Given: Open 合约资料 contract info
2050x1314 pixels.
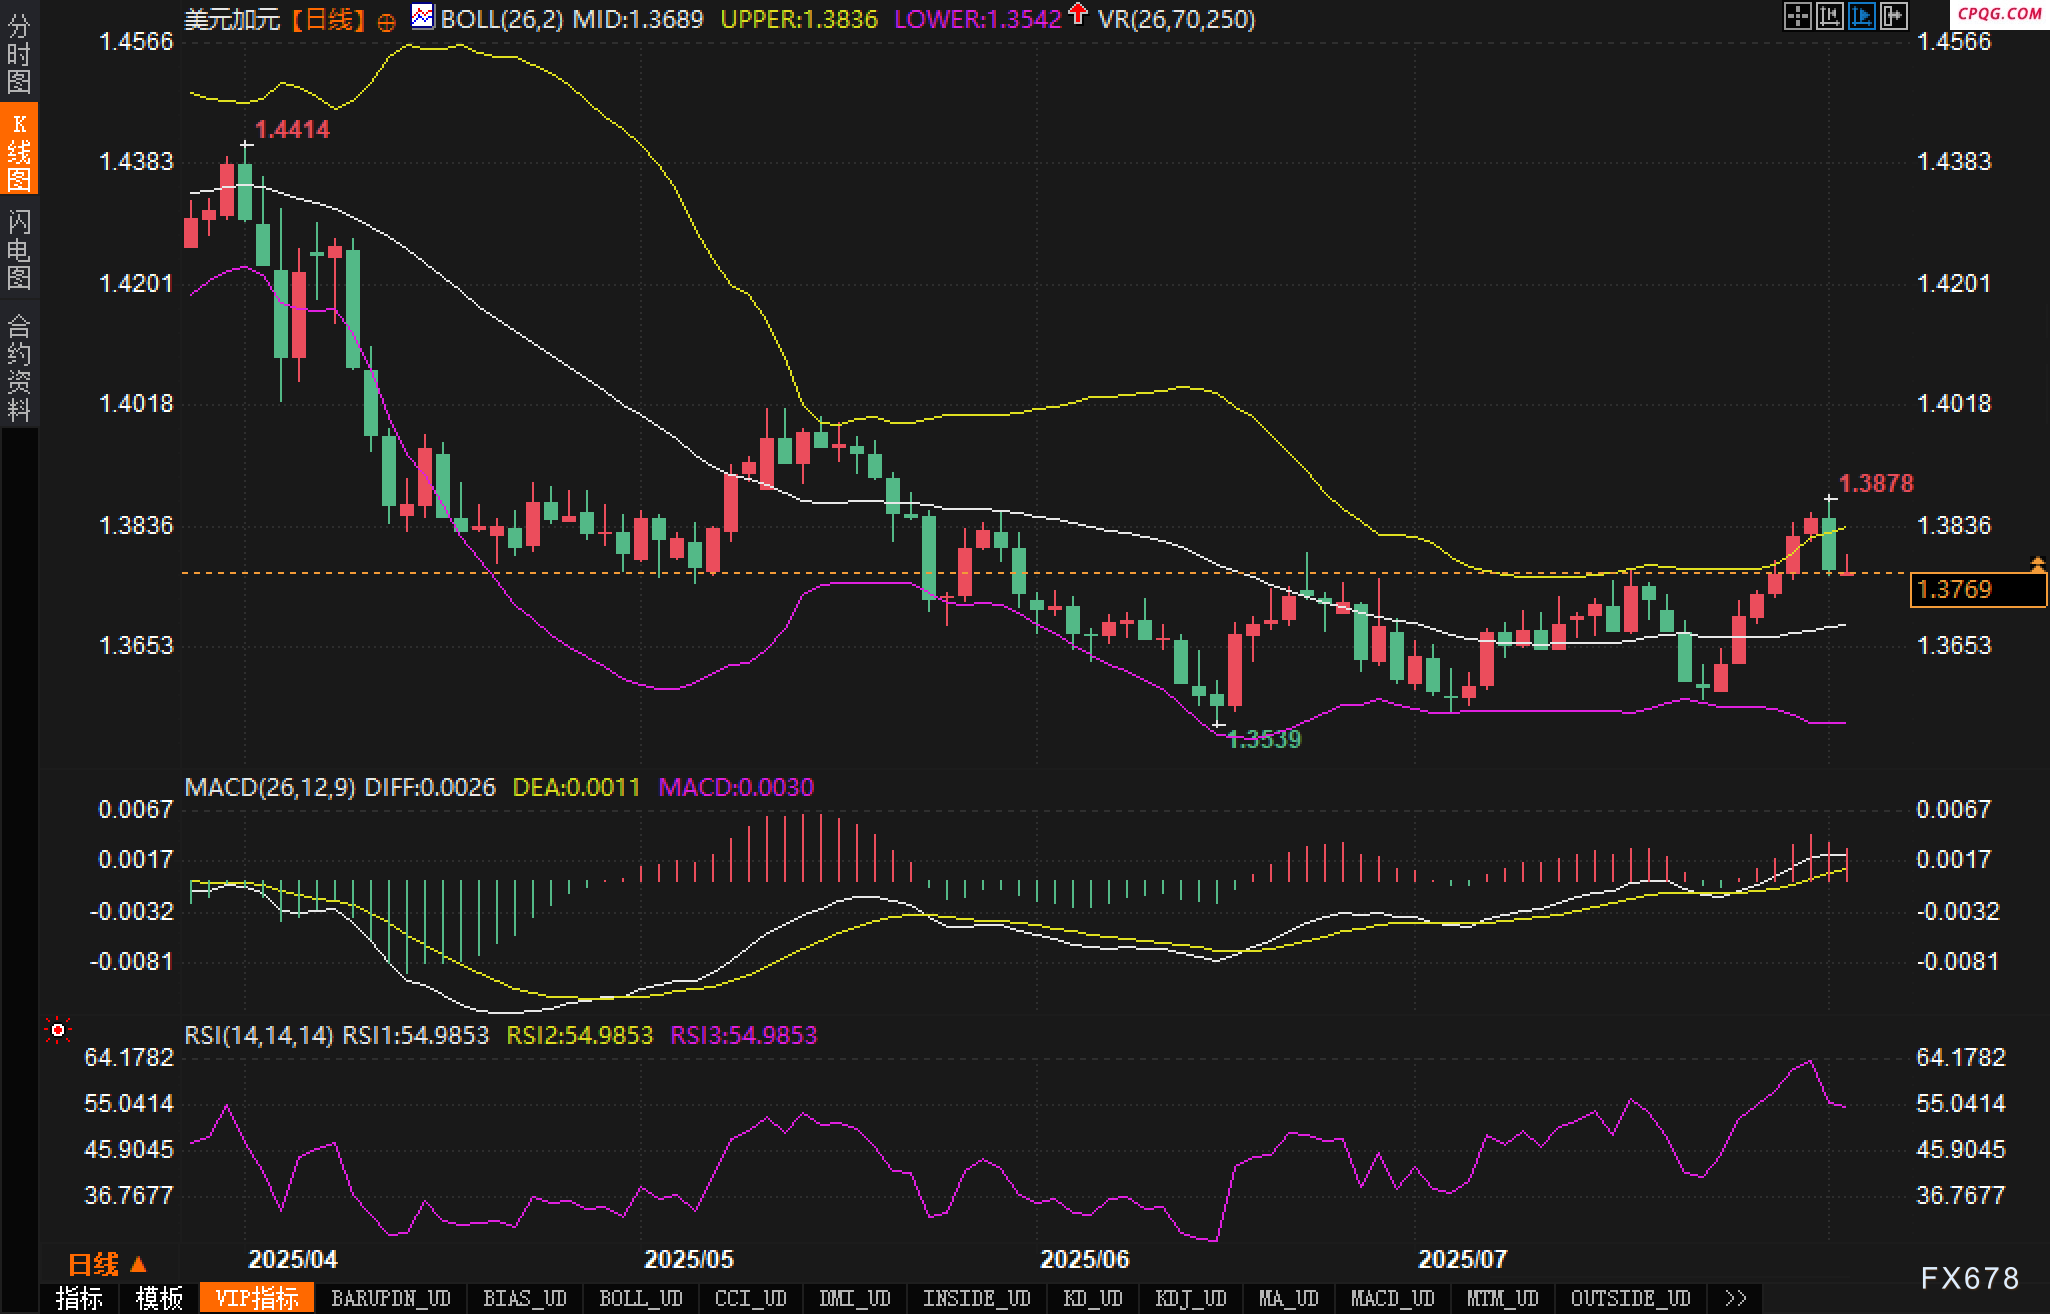Looking at the screenshot, I should pyautogui.click(x=19, y=368).
